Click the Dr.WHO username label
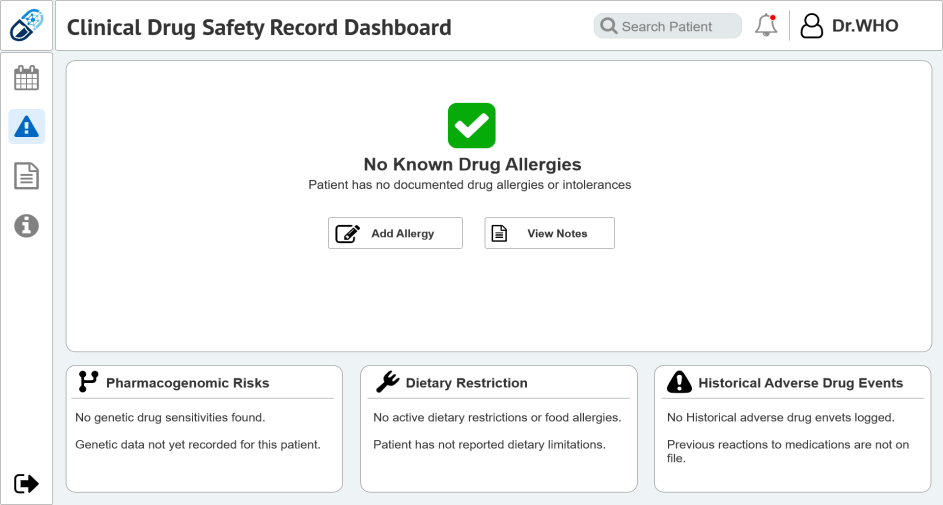The width and height of the screenshot is (943, 505). pos(865,26)
